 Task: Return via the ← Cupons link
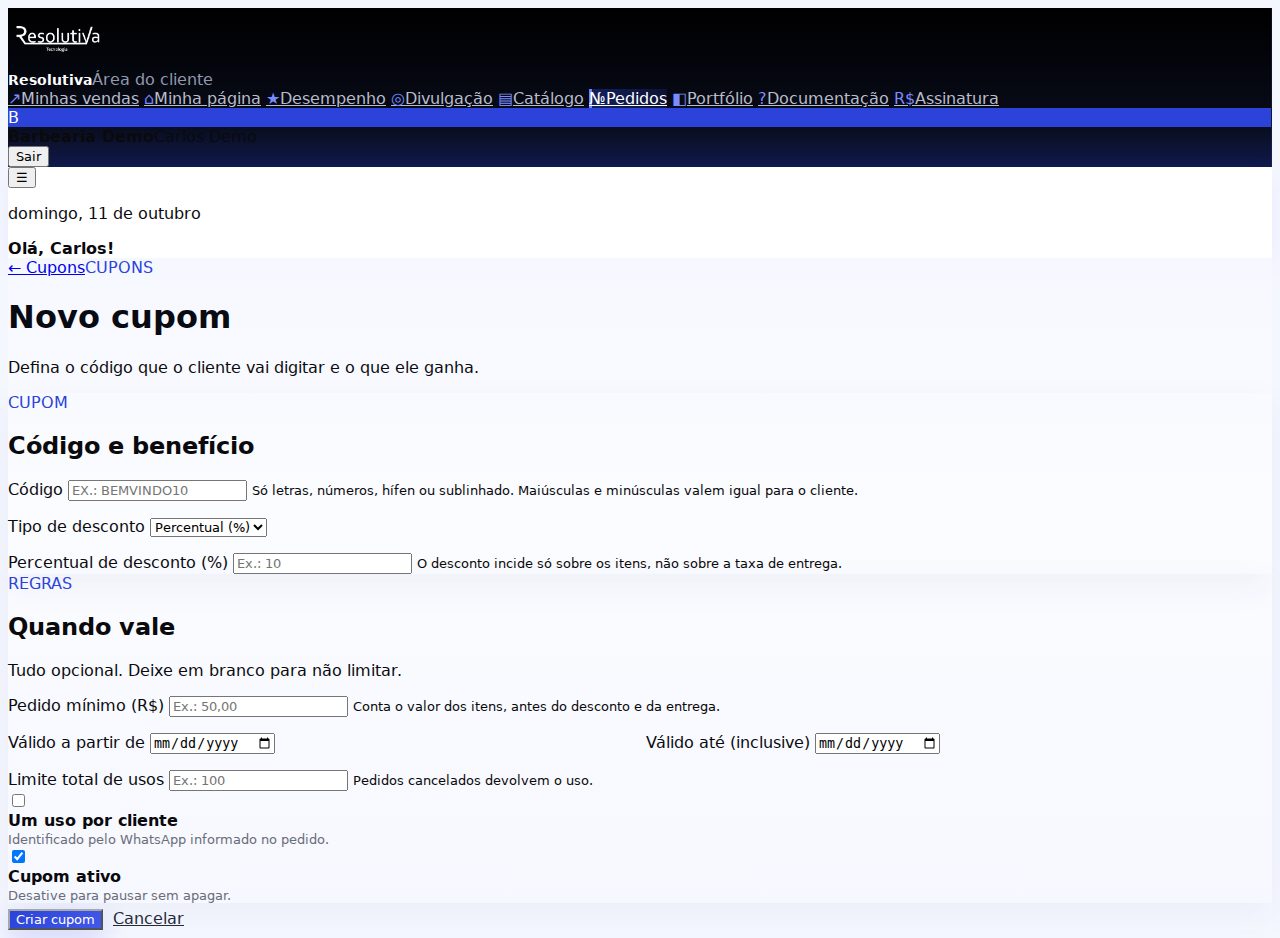tap(46, 267)
